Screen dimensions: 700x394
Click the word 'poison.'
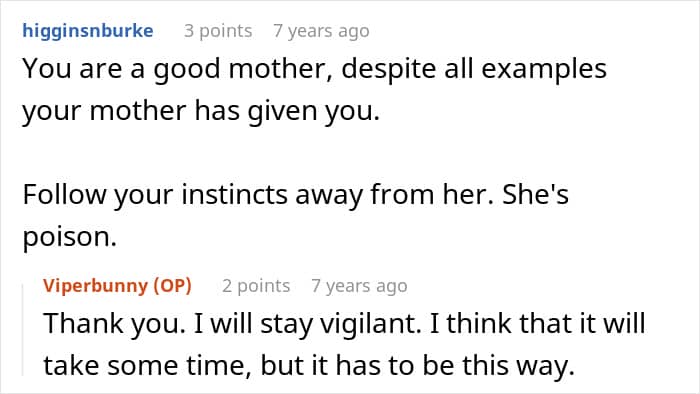[70, 237]
